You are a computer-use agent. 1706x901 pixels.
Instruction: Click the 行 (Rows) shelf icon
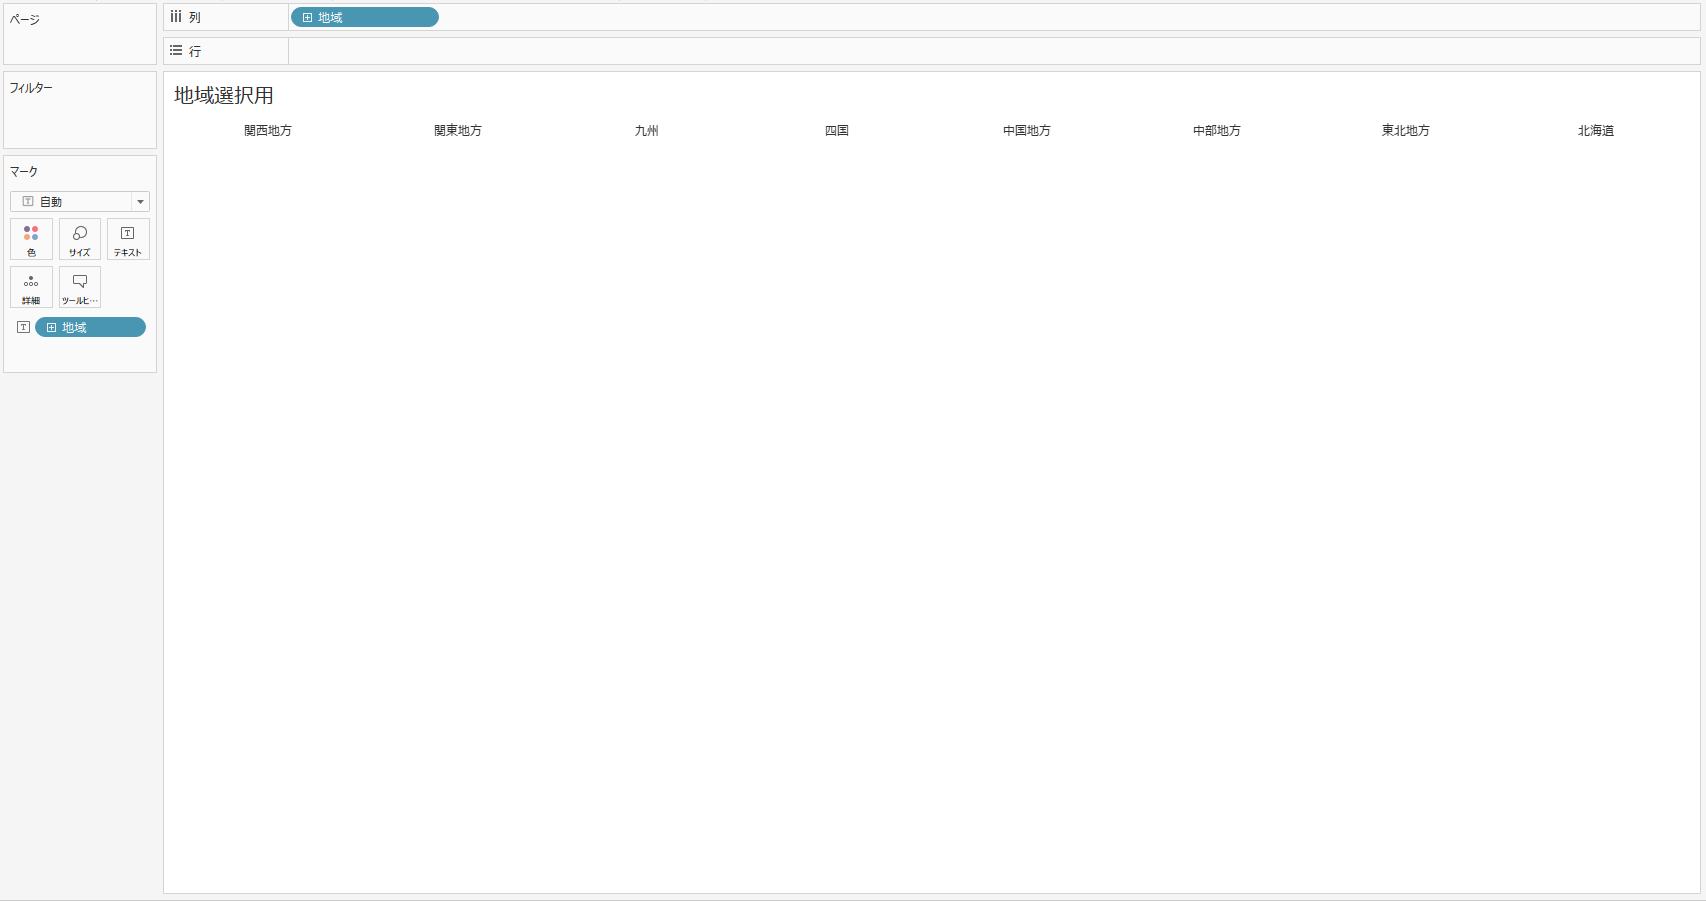176,50
